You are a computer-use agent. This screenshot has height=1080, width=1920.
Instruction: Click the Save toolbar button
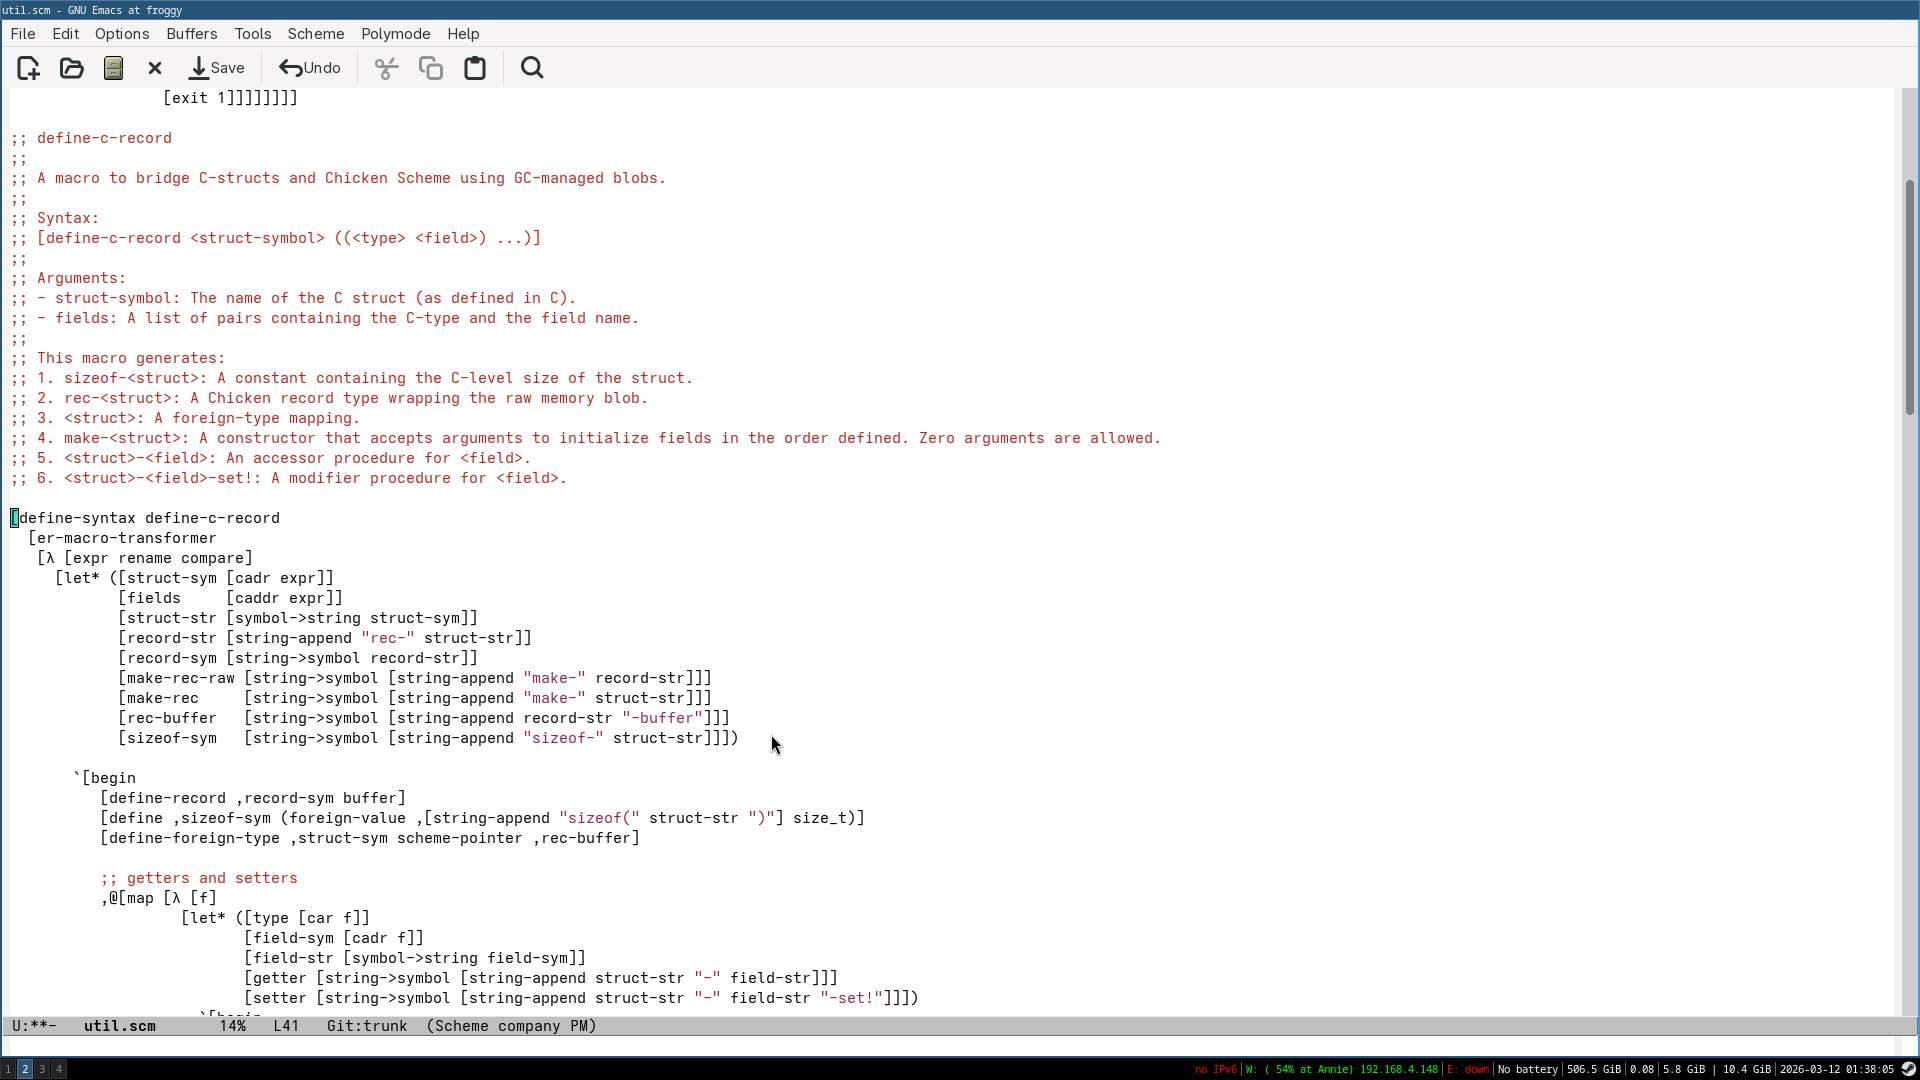217,68
